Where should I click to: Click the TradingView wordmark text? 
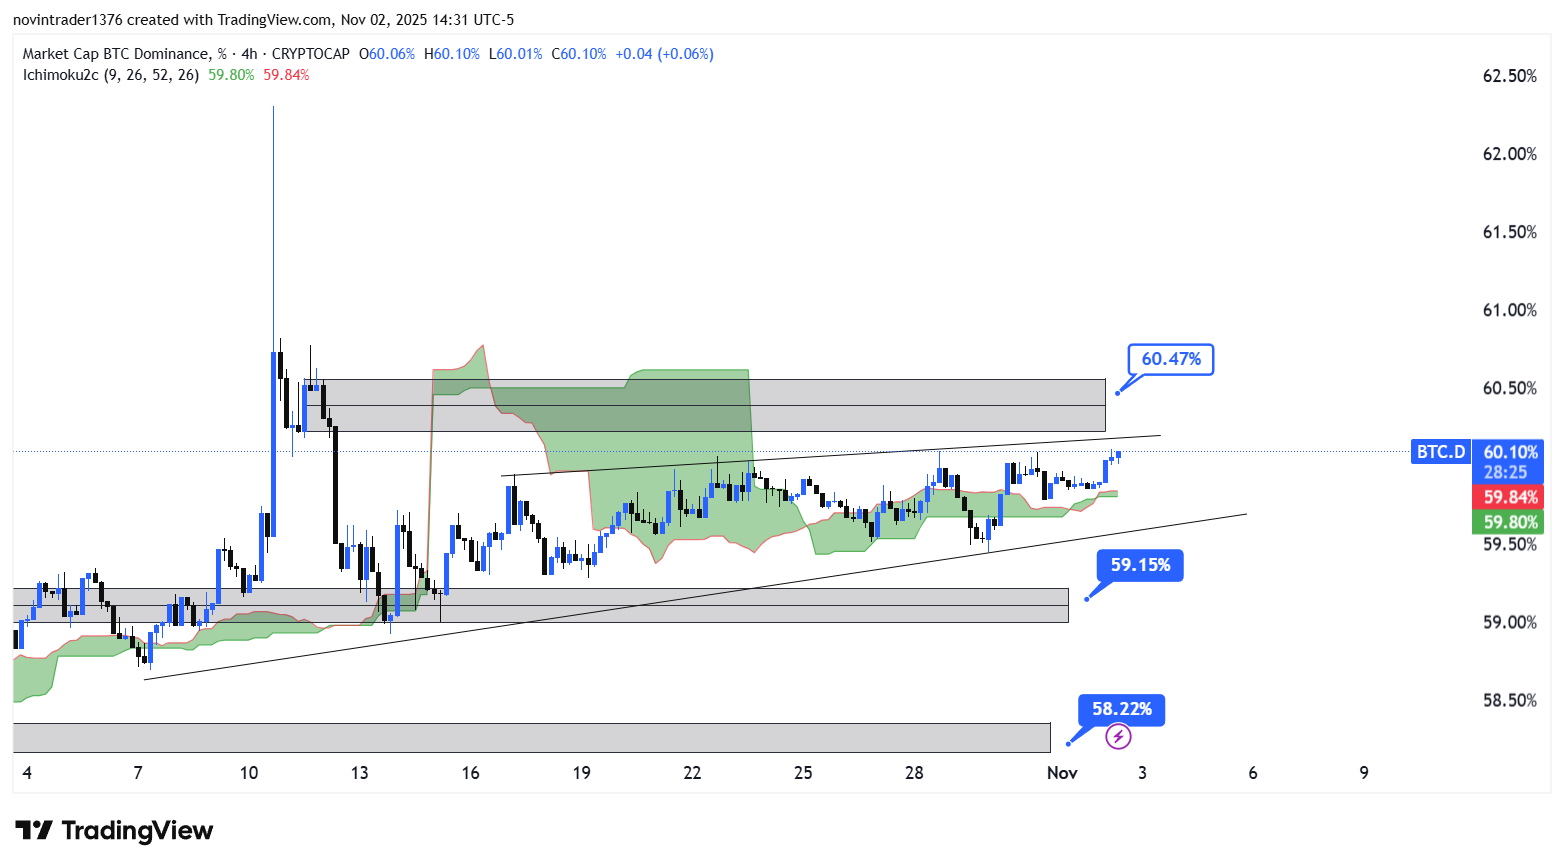[137, 831]
